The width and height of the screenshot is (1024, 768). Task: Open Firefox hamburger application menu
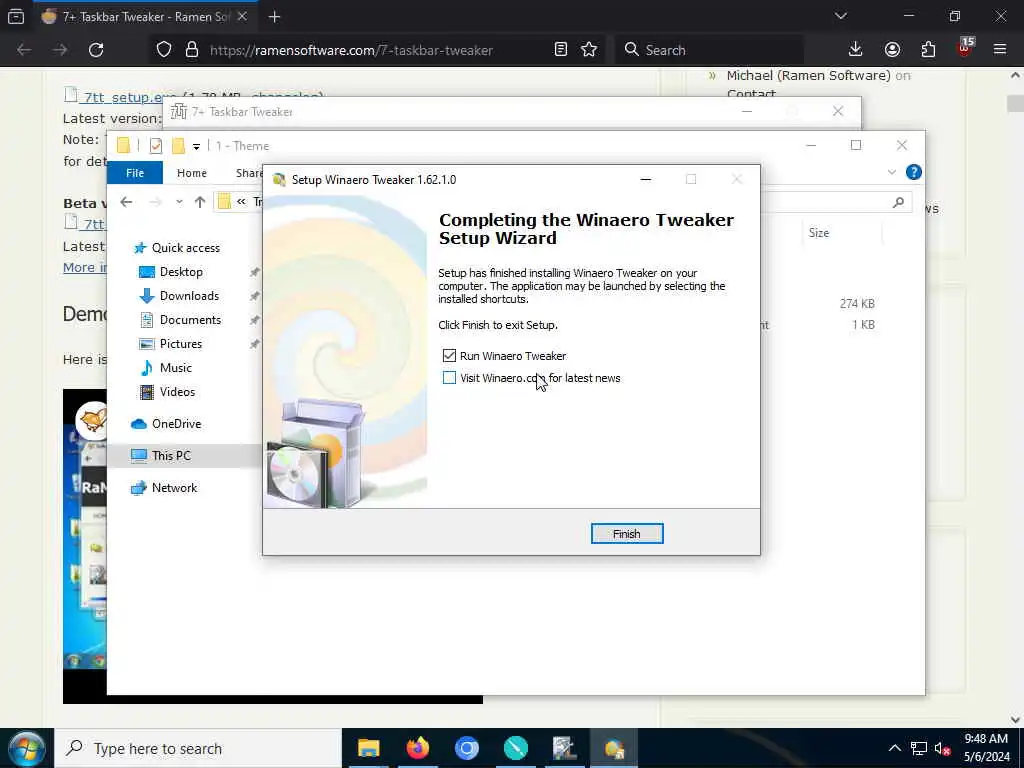coord(1000,50)
